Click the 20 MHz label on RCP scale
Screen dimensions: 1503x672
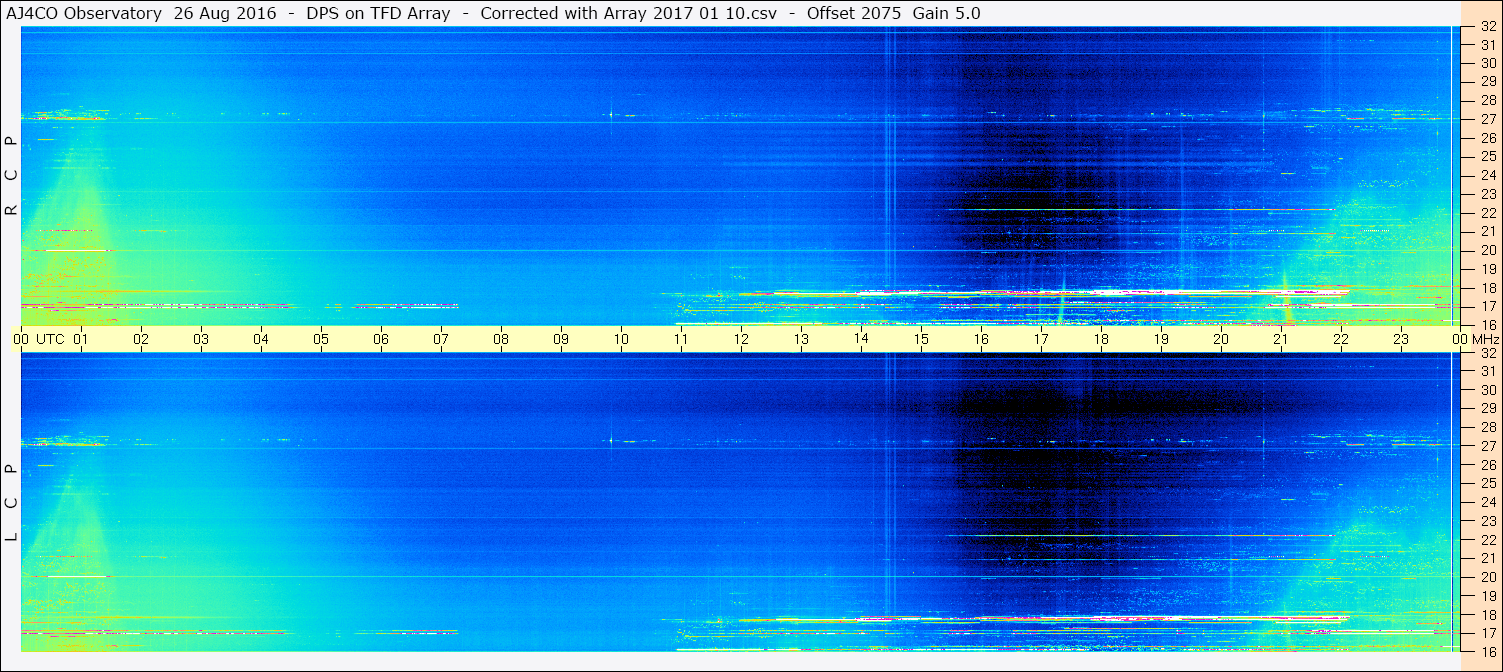[x=1487, y=250]
